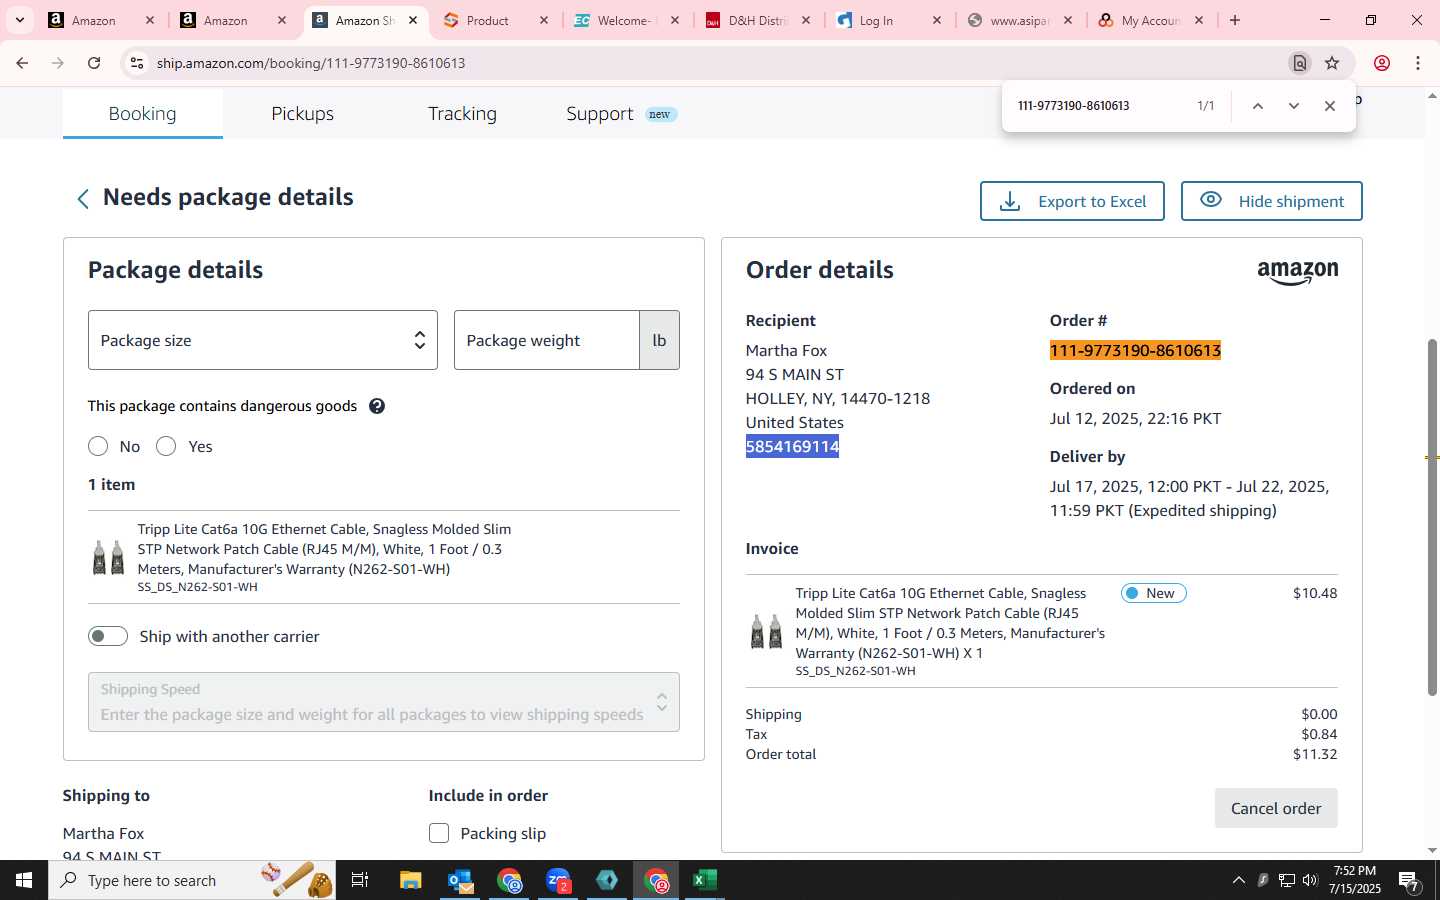Click the Hide shipment button
1440x900 pixels.
1271,201
